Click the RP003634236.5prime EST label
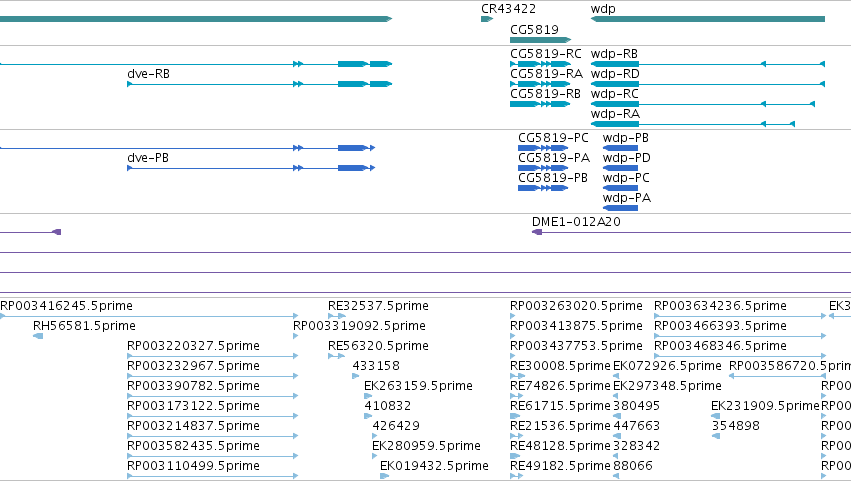This screenshot has height=481, width=851. [720, 306]
